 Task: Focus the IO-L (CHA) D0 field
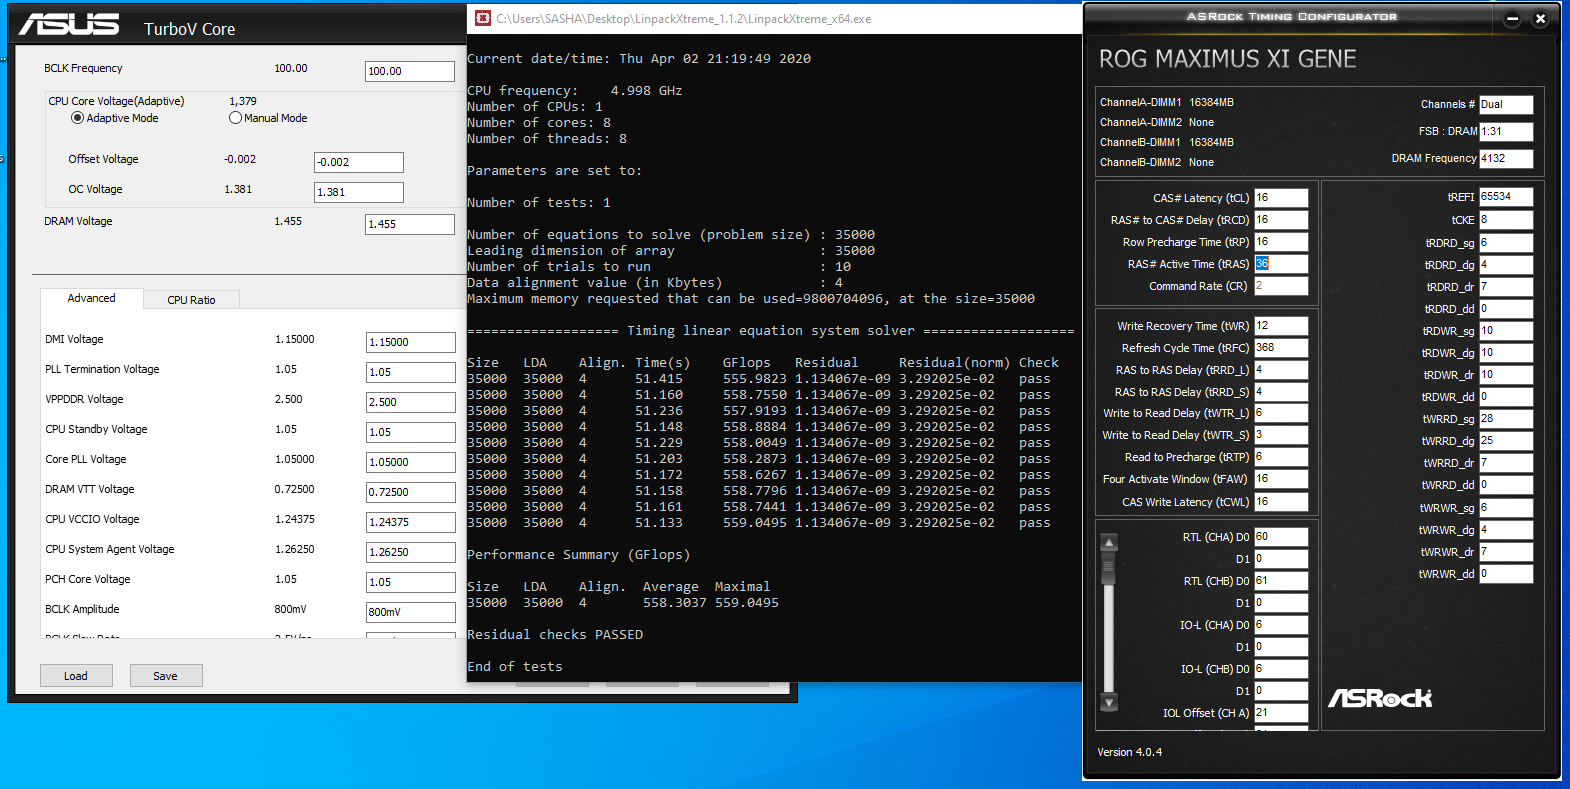tap(1281, 625)
